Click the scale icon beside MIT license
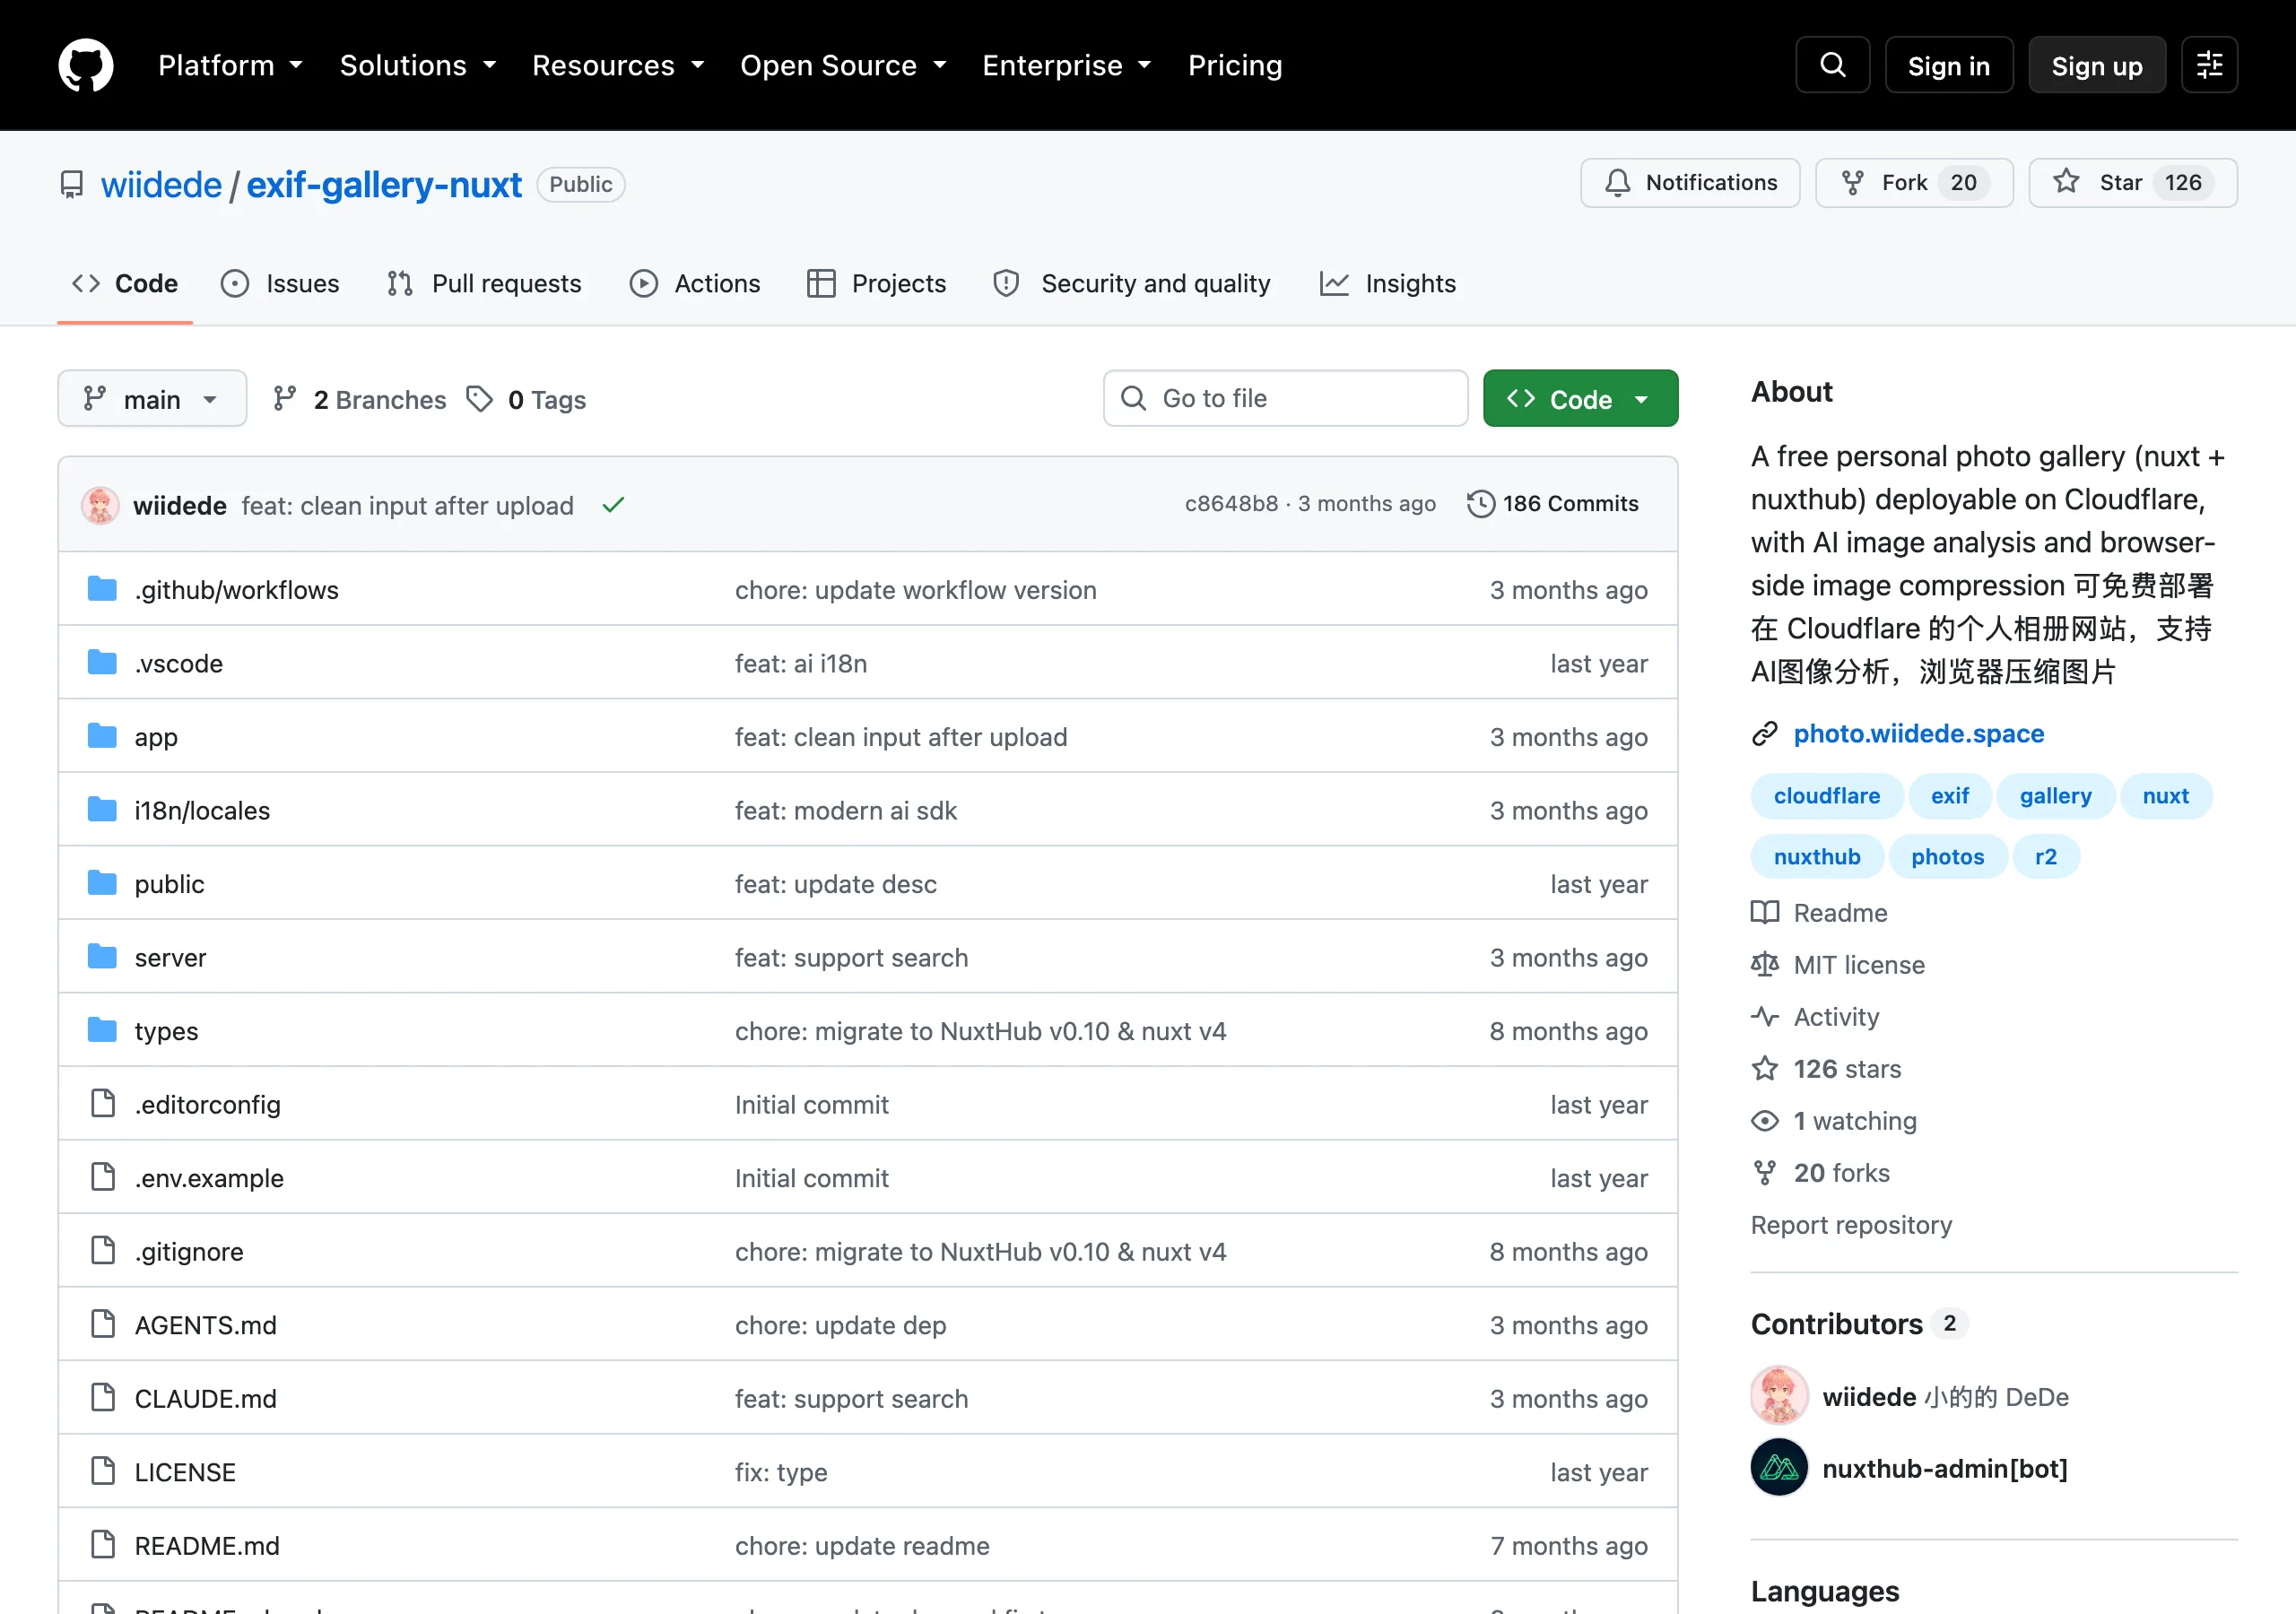The width and height of the screenshot is (2296, 1614). pos(1765,964)
